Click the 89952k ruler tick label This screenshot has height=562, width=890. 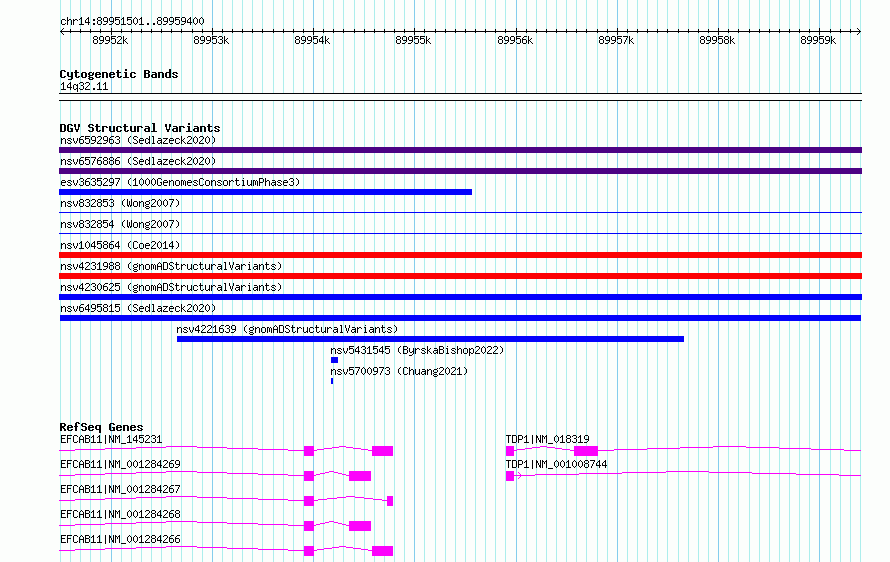pyautogui.click(x=110, y=40)
